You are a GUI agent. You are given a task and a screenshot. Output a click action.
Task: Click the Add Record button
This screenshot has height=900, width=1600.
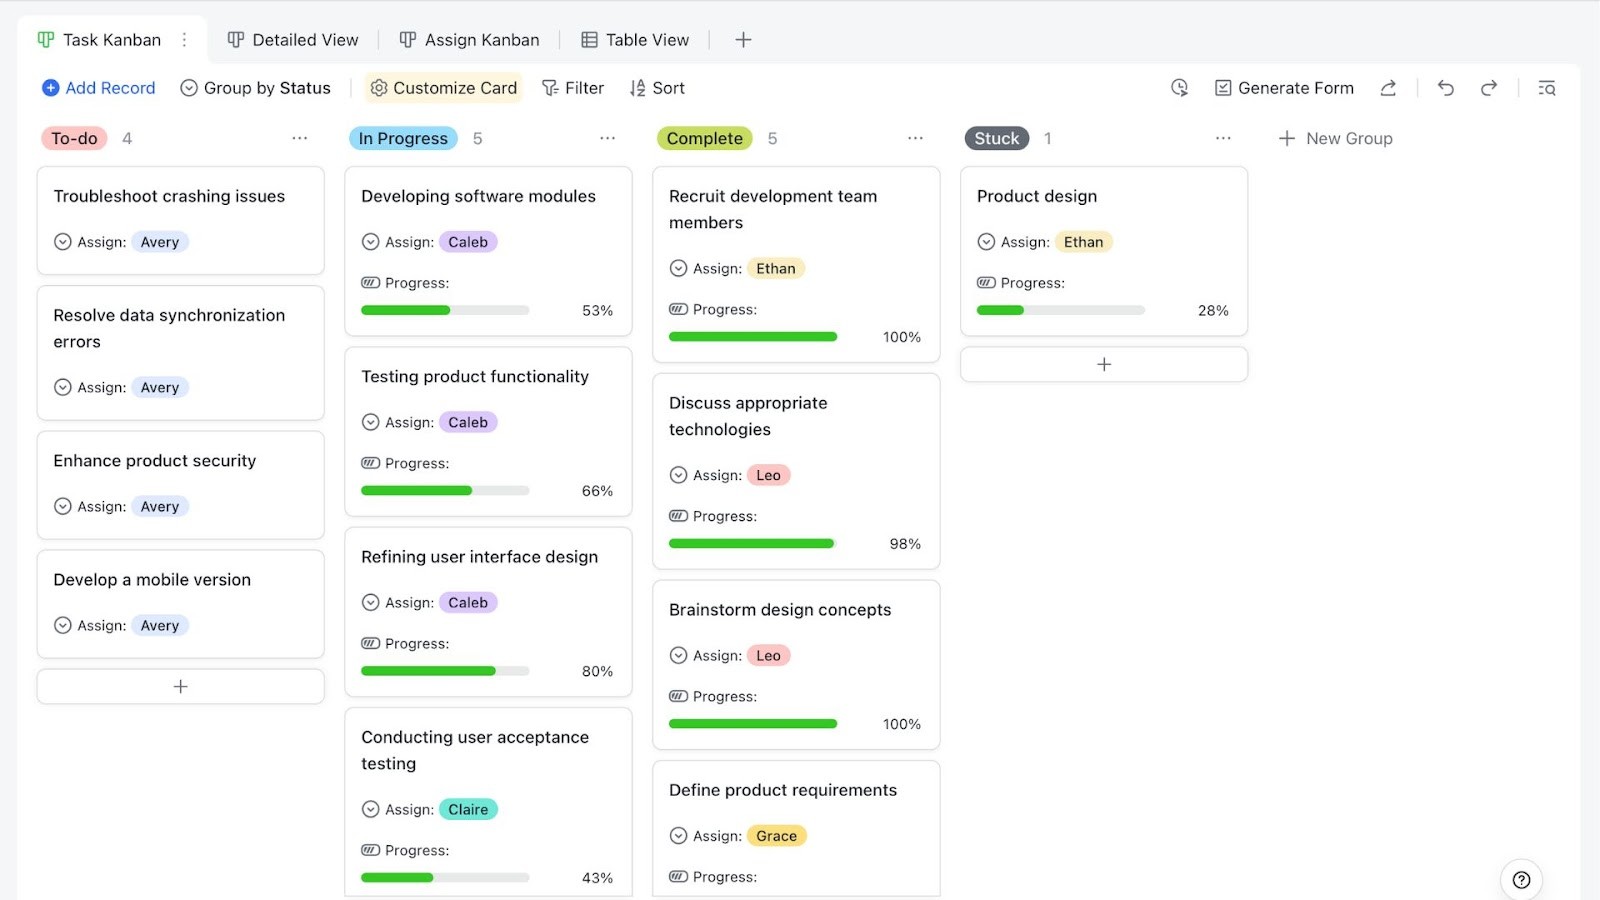(x=97, y=88)
